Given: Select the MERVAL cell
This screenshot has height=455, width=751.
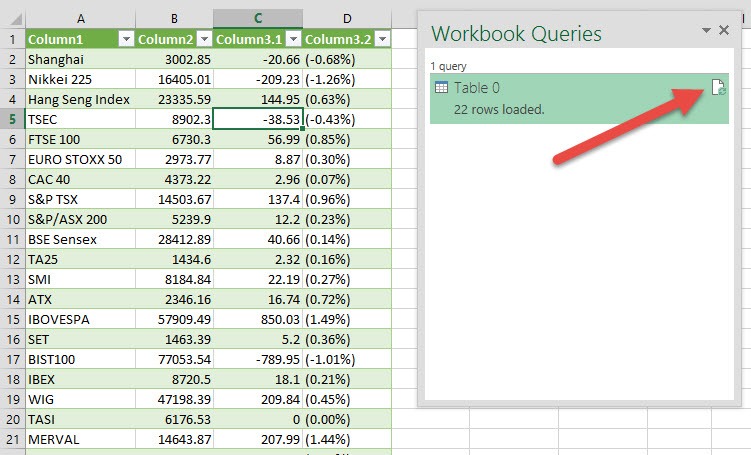Looking at the screenshot, I should (80, 439).
